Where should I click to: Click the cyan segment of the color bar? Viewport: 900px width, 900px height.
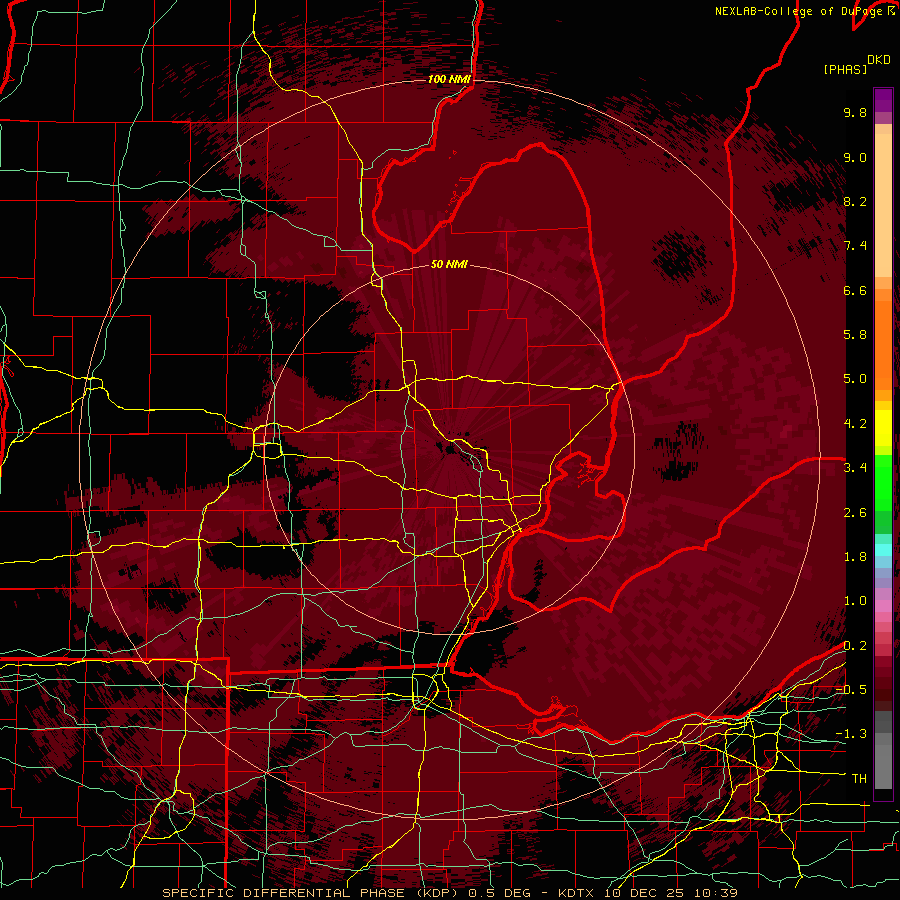[x=883, y=550]
